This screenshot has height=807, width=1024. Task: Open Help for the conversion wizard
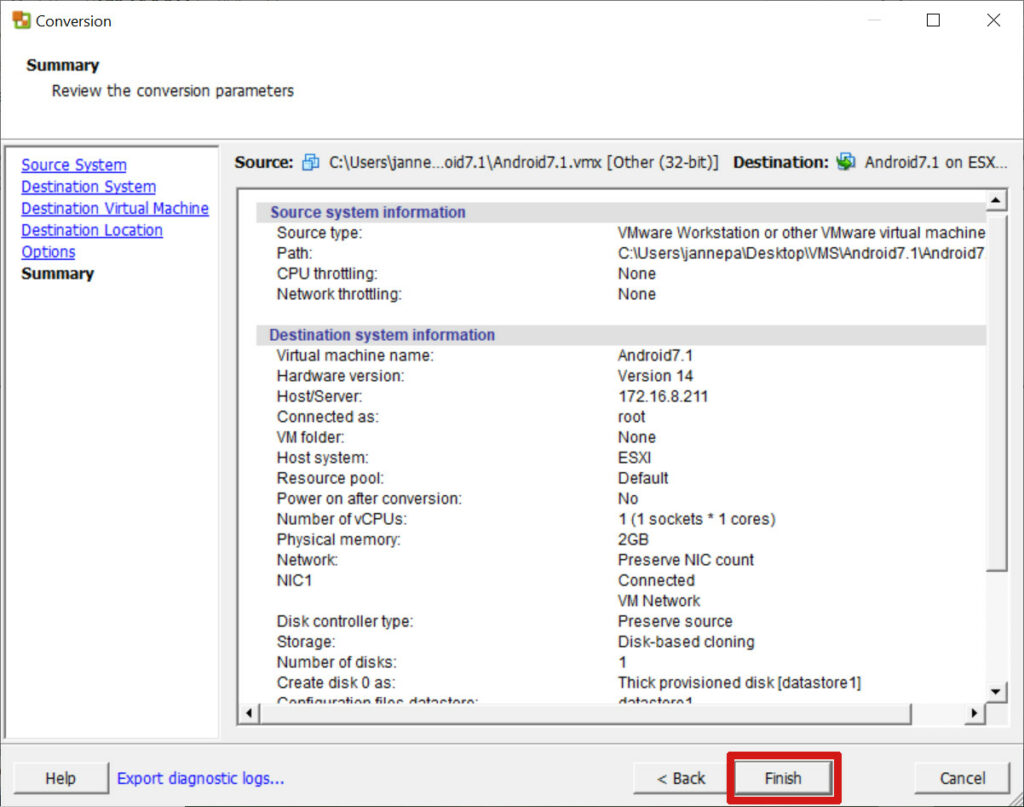tap(61, 778)
